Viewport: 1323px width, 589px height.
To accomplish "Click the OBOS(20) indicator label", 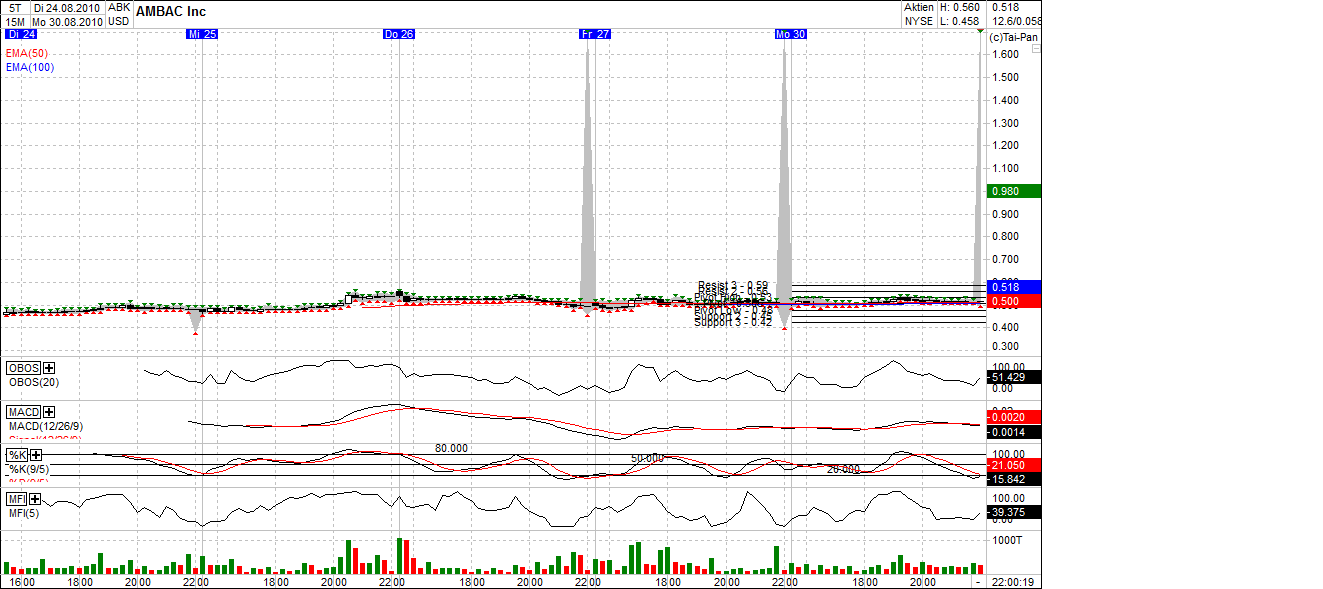I will coord(33,382).
